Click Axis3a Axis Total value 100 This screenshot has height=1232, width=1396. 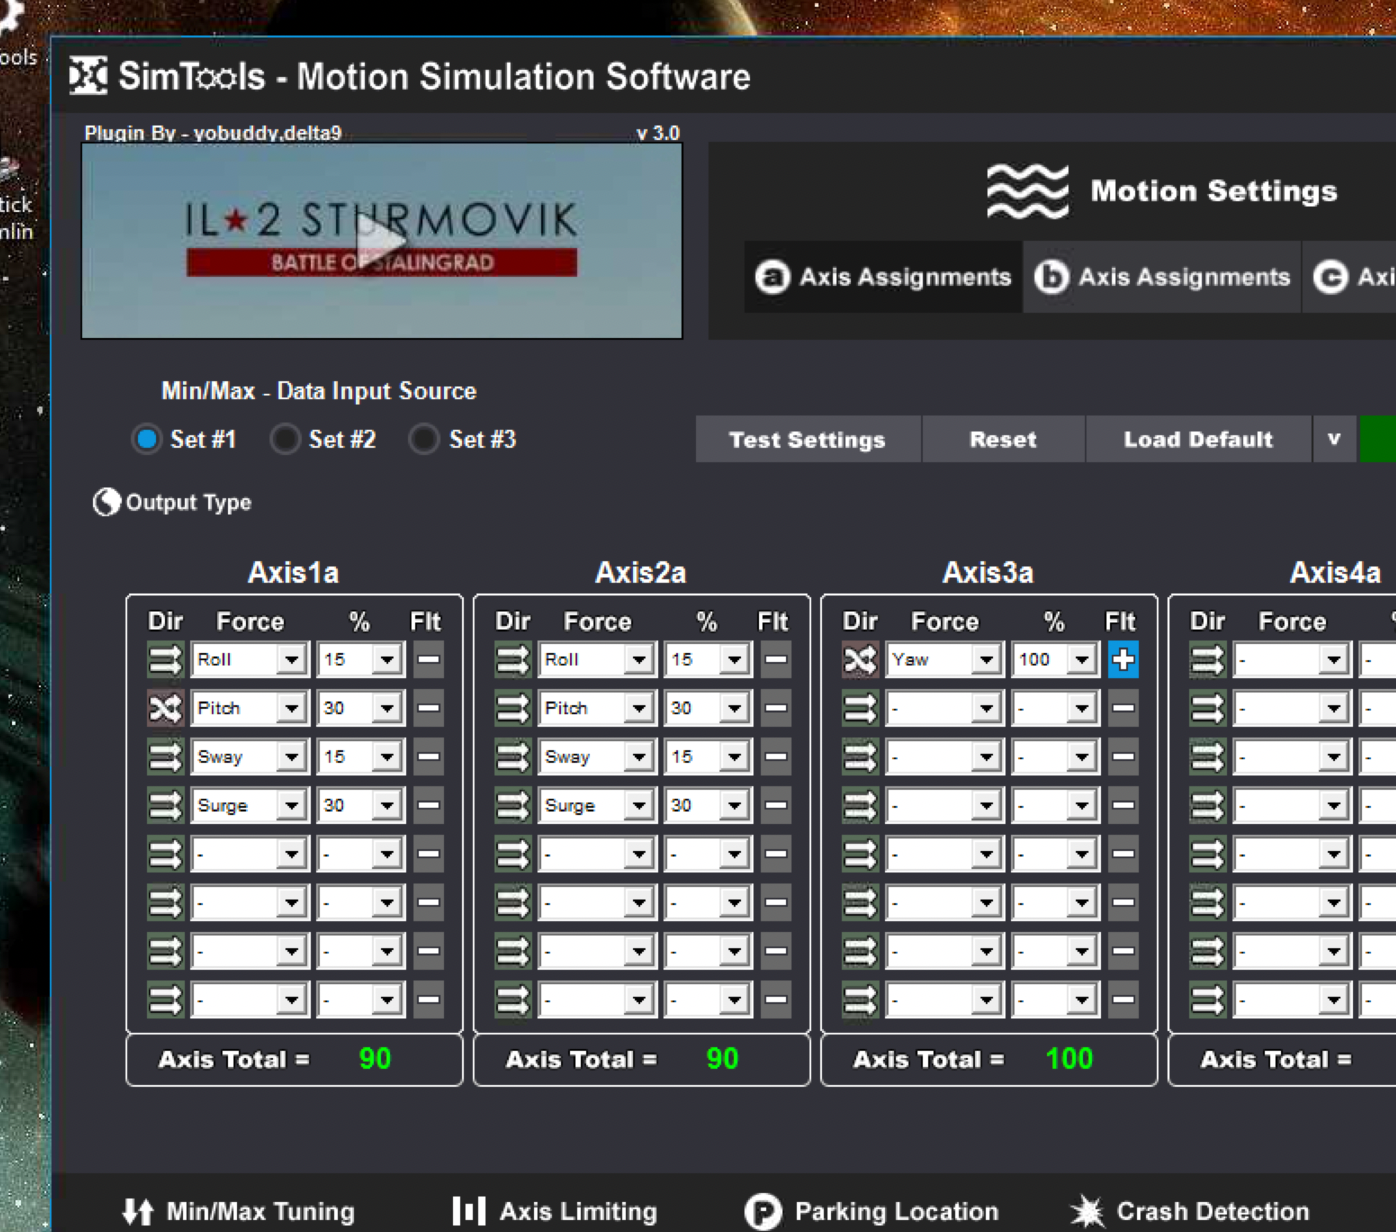point(1069,1059)
